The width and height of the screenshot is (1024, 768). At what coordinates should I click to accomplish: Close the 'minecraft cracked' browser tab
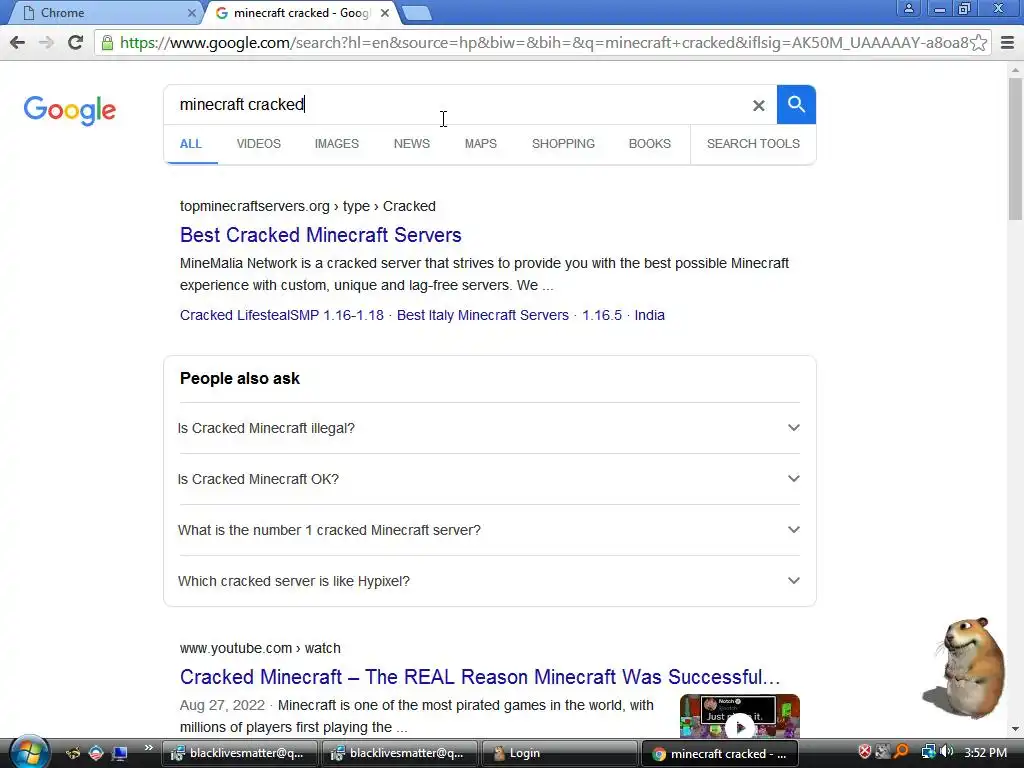(x=385, y=13)
